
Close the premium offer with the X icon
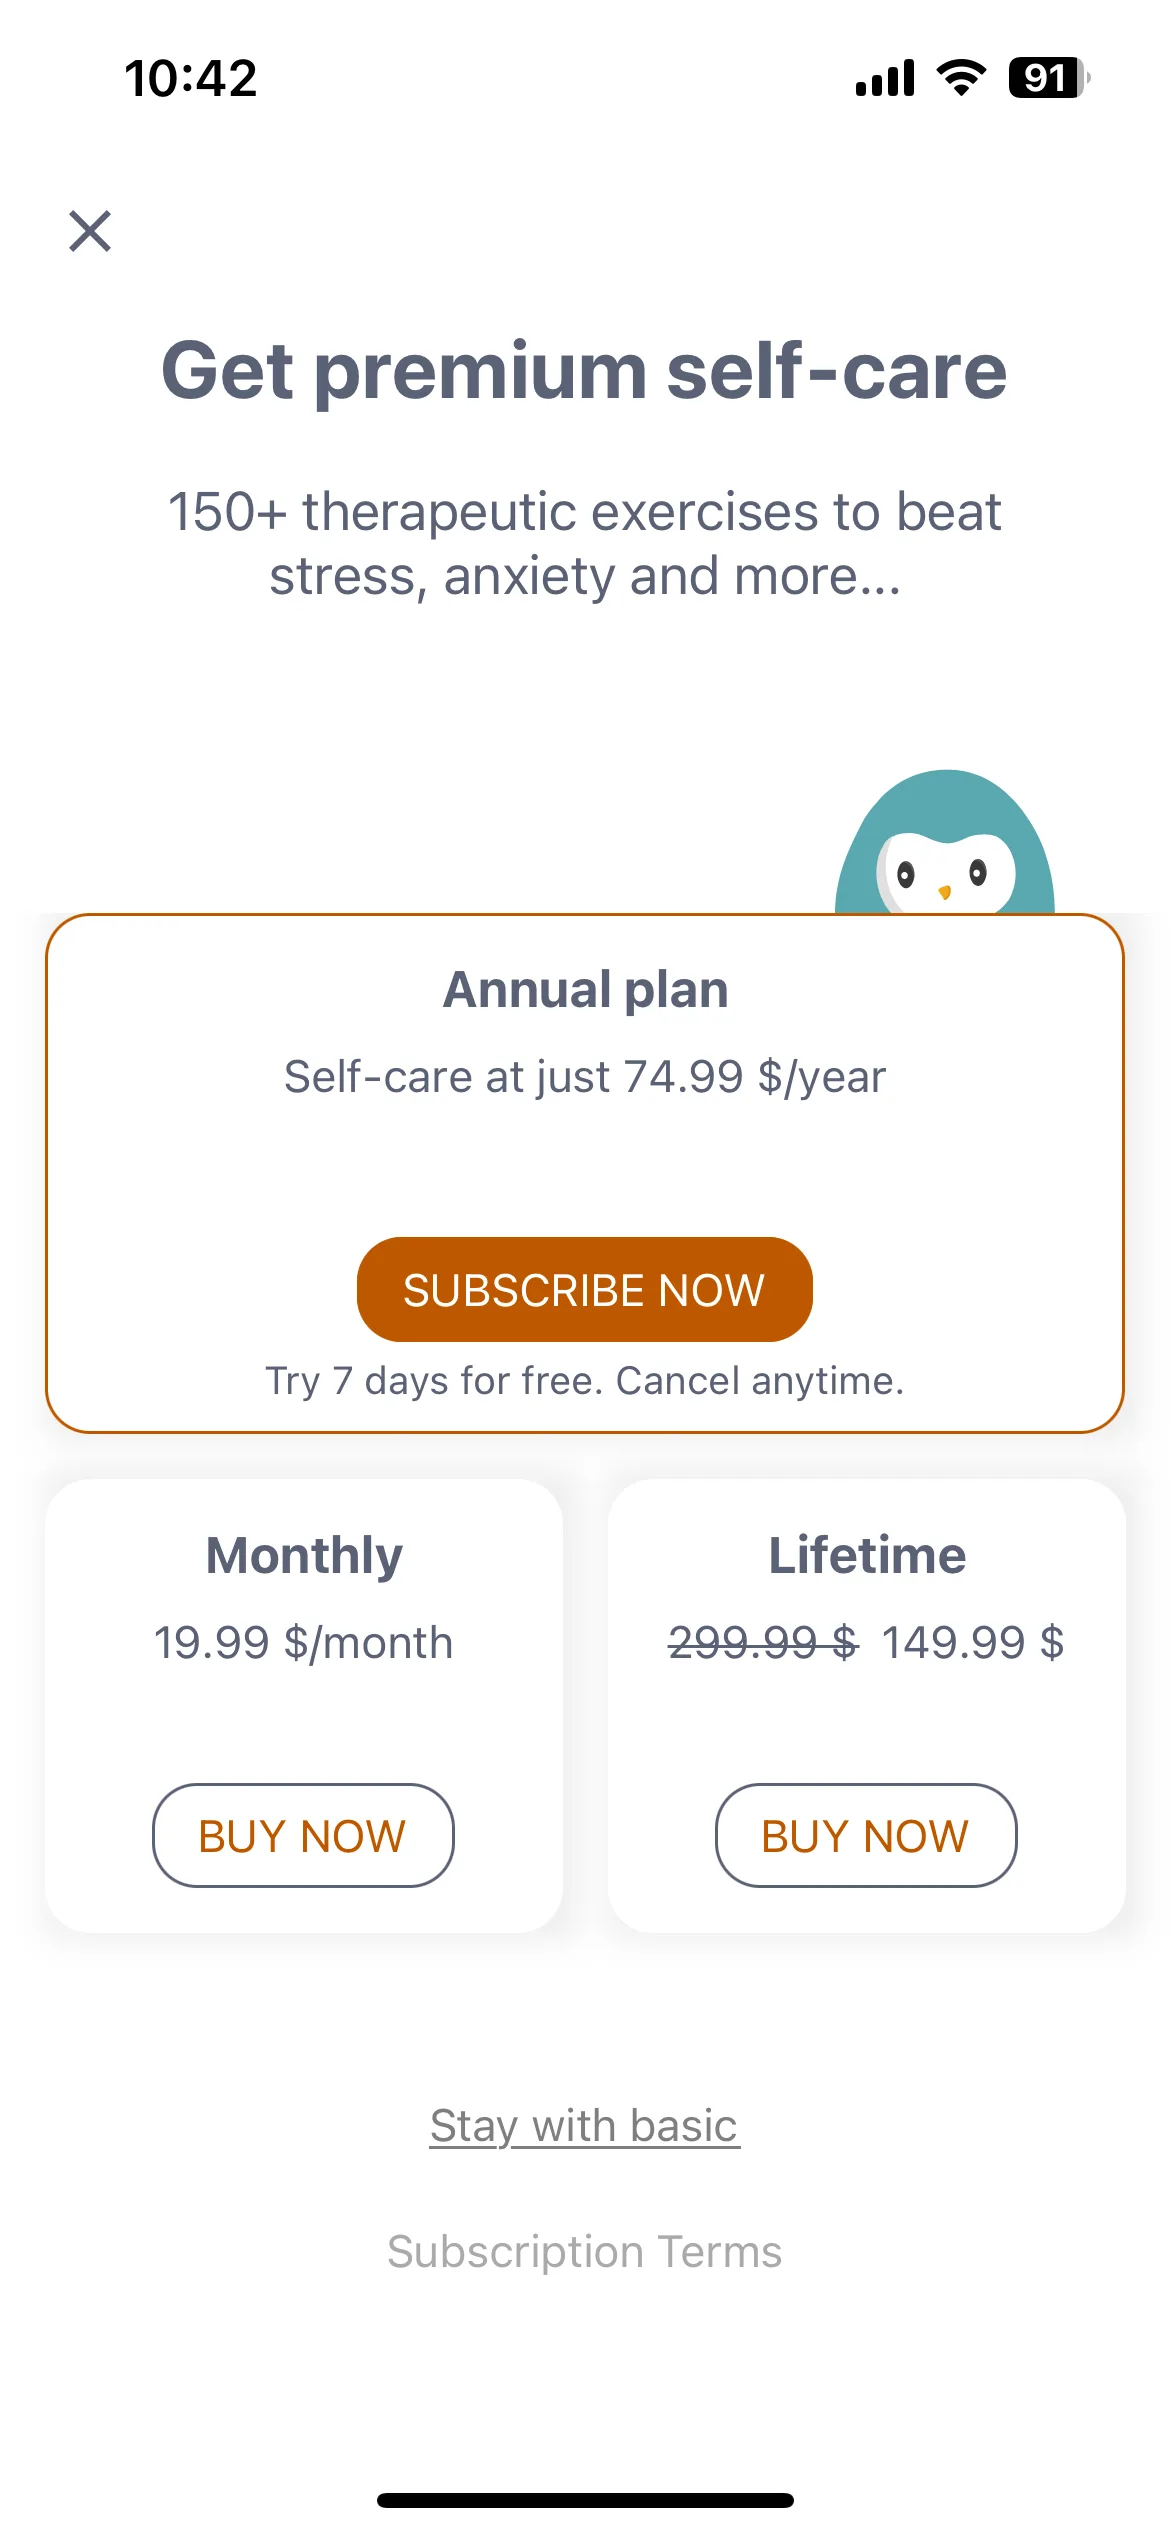click(90, 231)
